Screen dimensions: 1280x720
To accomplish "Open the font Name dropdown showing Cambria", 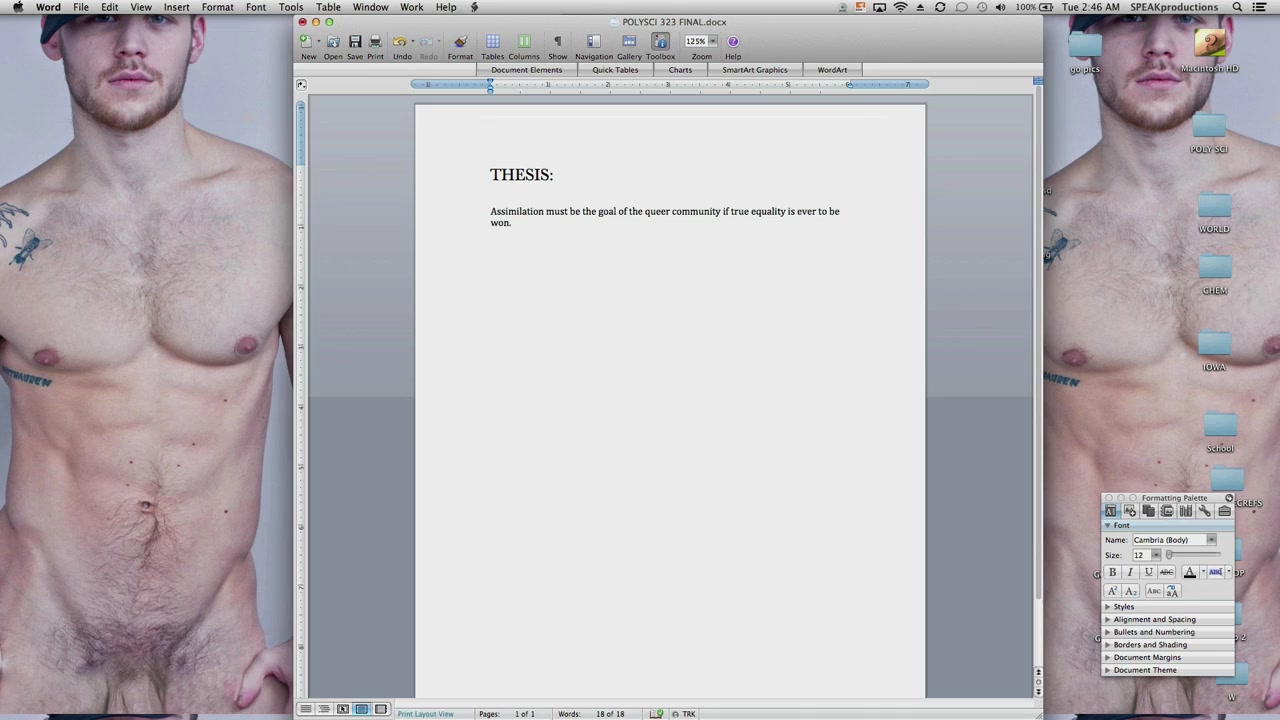I will coord(1174,540).
